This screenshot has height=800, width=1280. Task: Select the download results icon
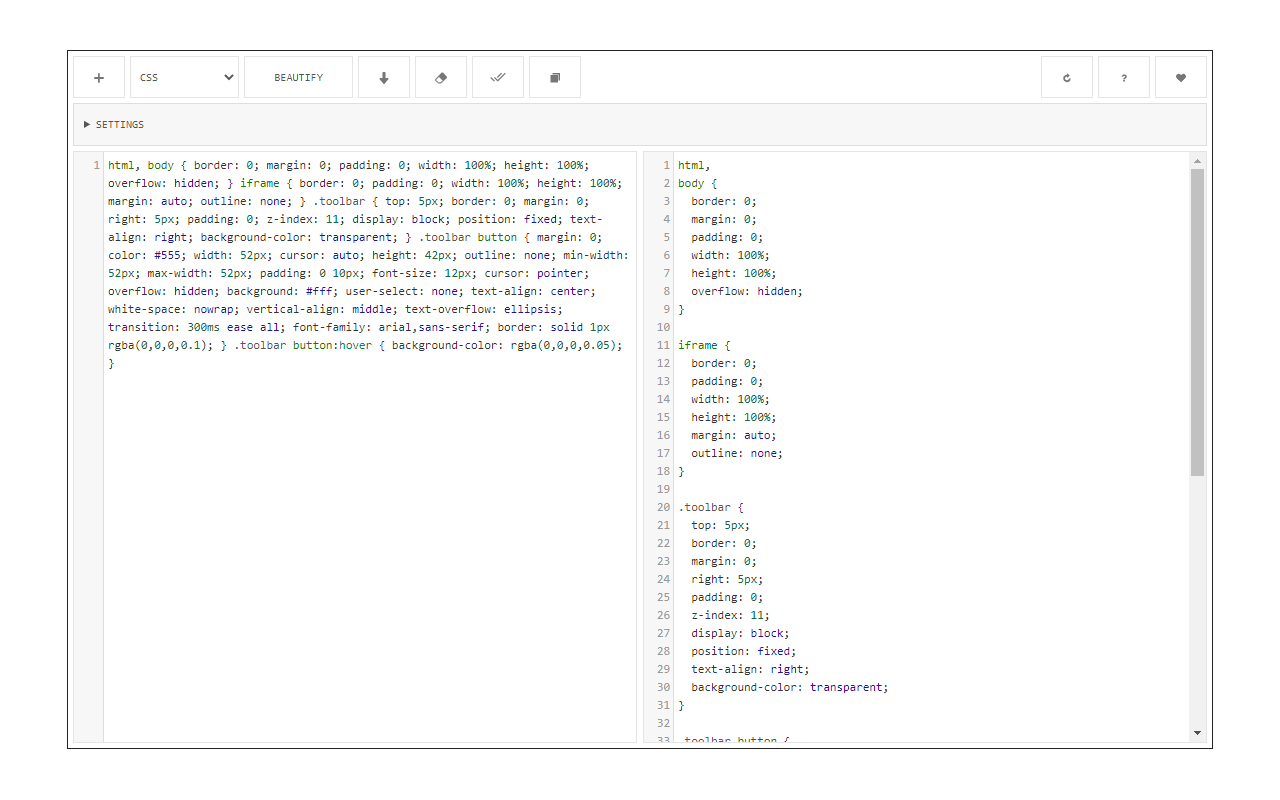tap(384, 77)
